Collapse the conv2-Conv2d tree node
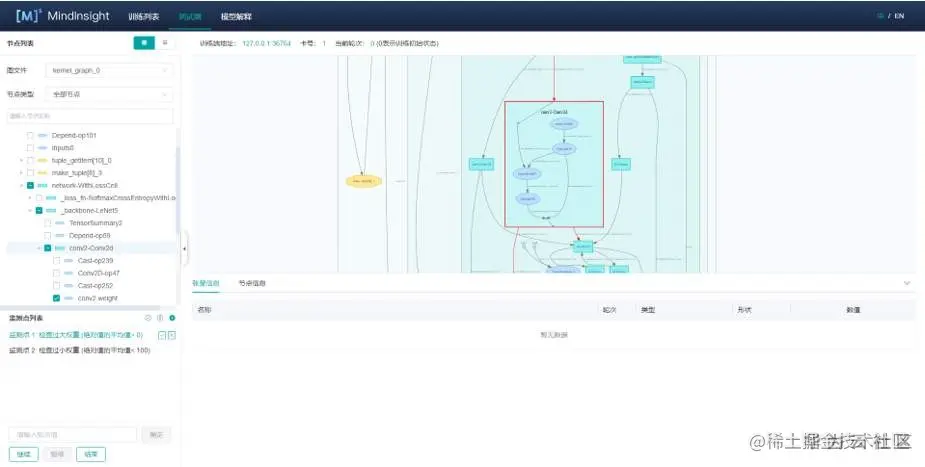 pos(39,248)
